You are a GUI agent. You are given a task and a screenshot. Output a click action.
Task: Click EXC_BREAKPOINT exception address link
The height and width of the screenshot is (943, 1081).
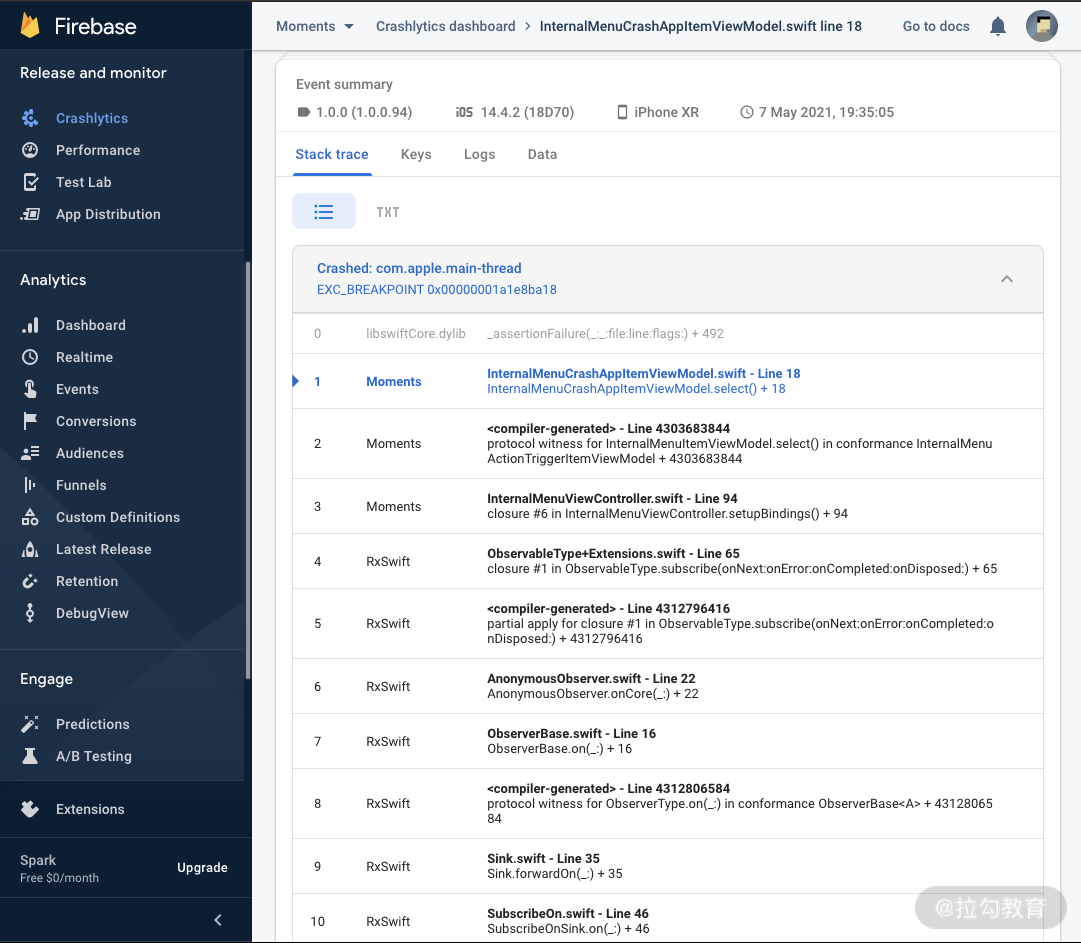pyautogui.click(x=436, y=290)
